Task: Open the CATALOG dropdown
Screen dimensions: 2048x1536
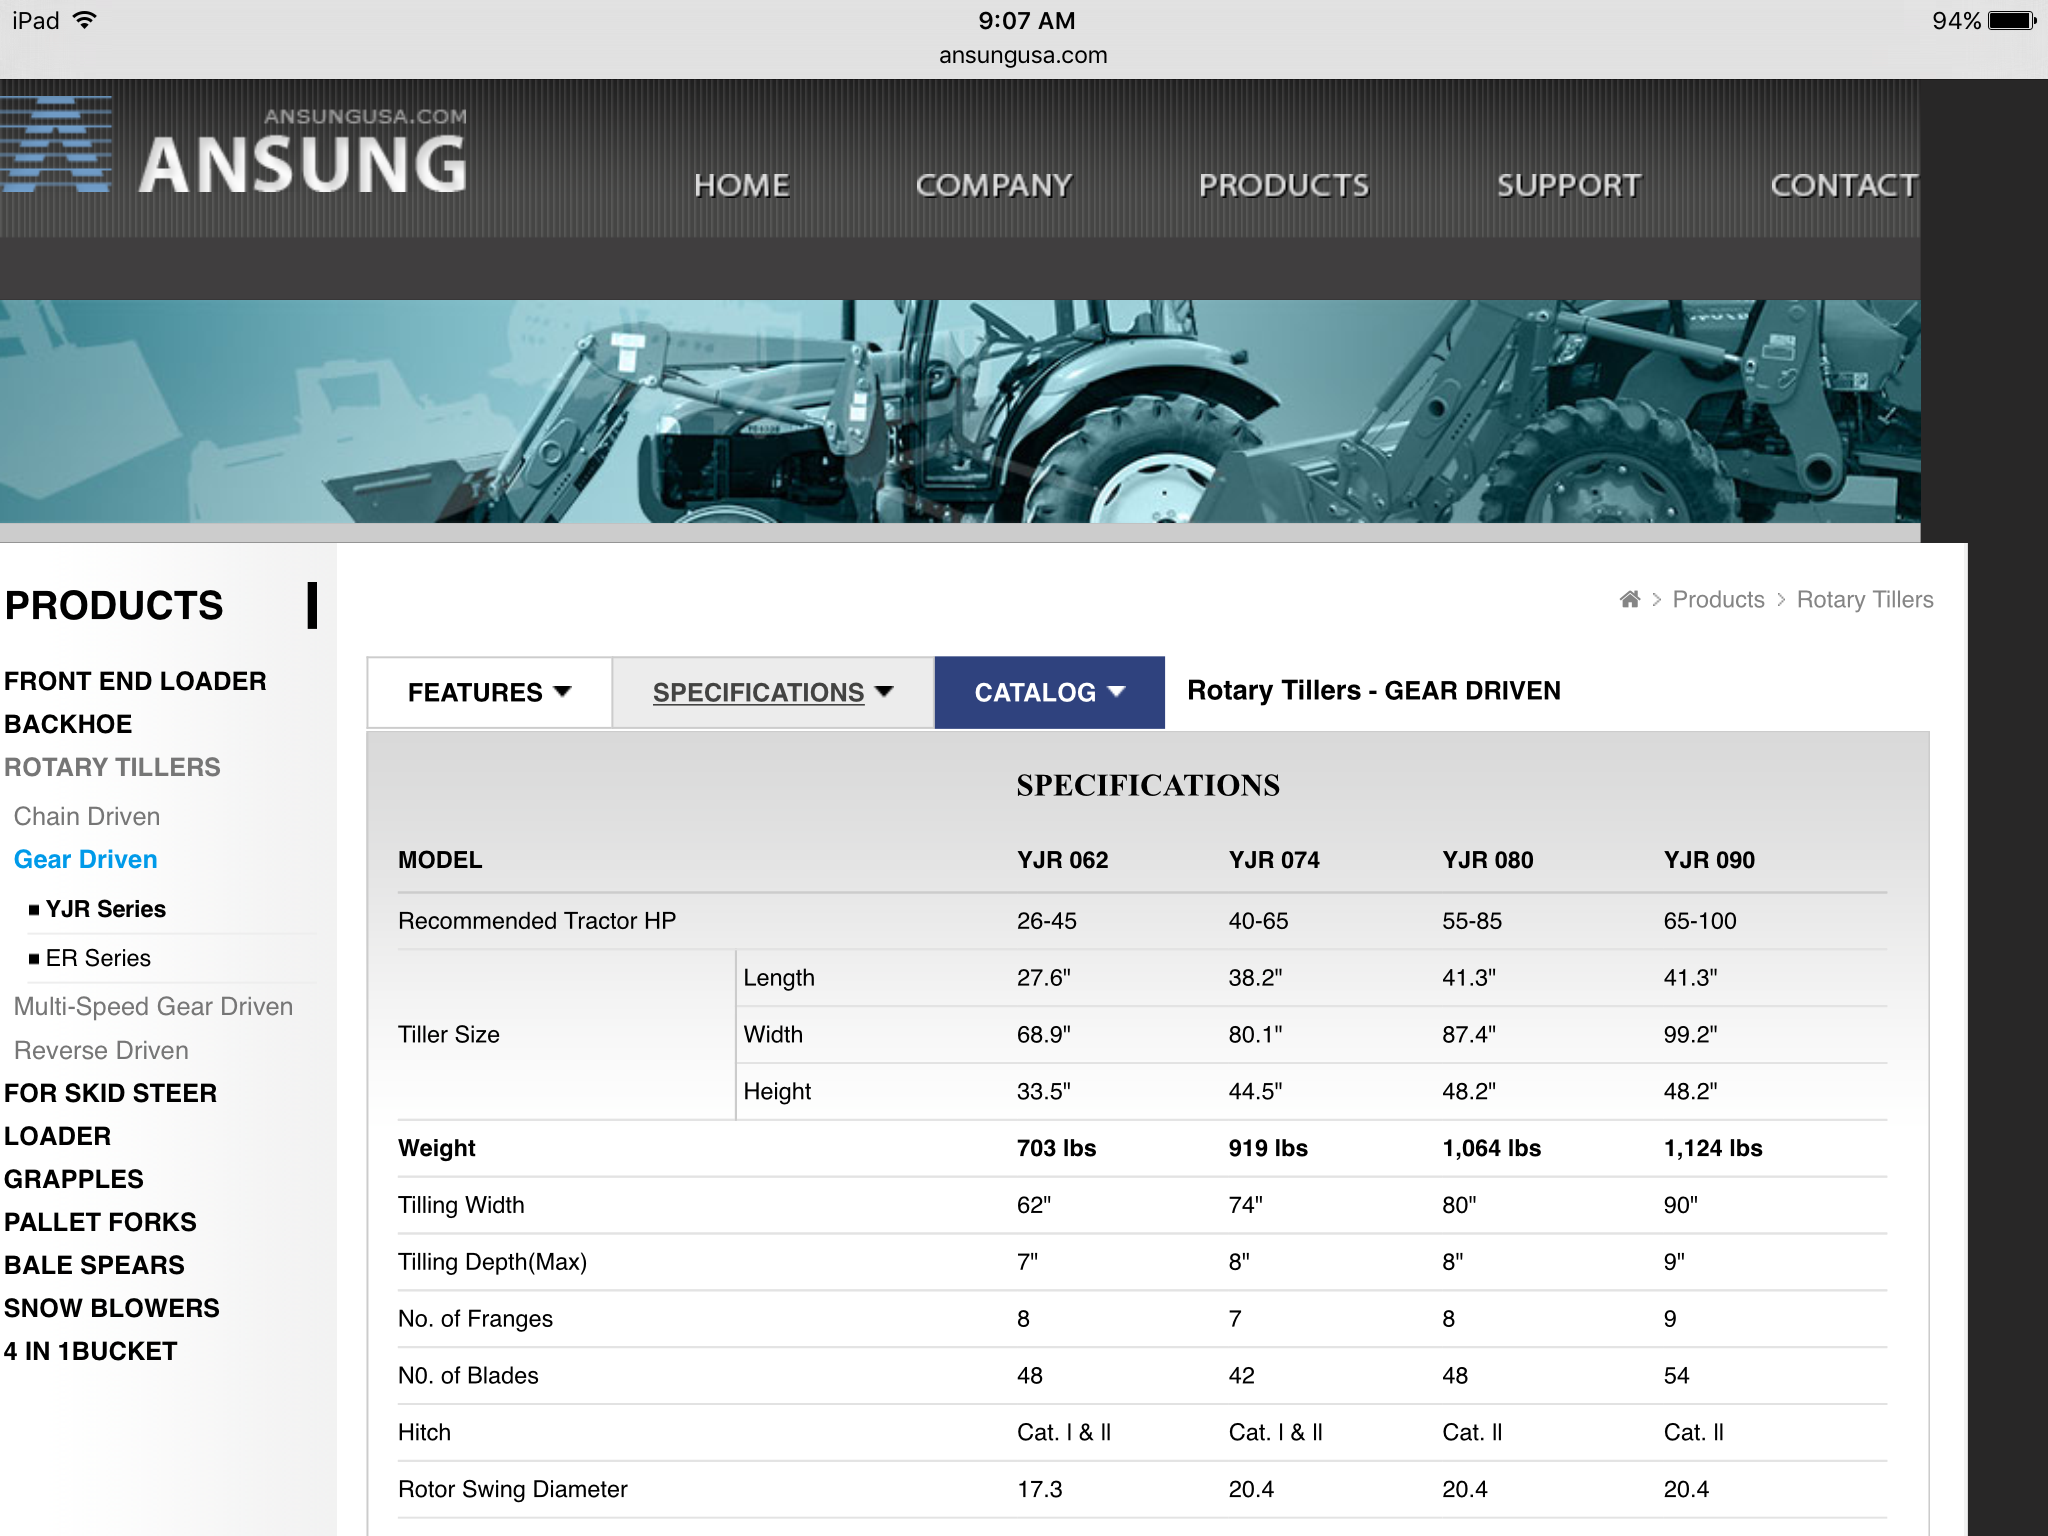Action: 1049,692
